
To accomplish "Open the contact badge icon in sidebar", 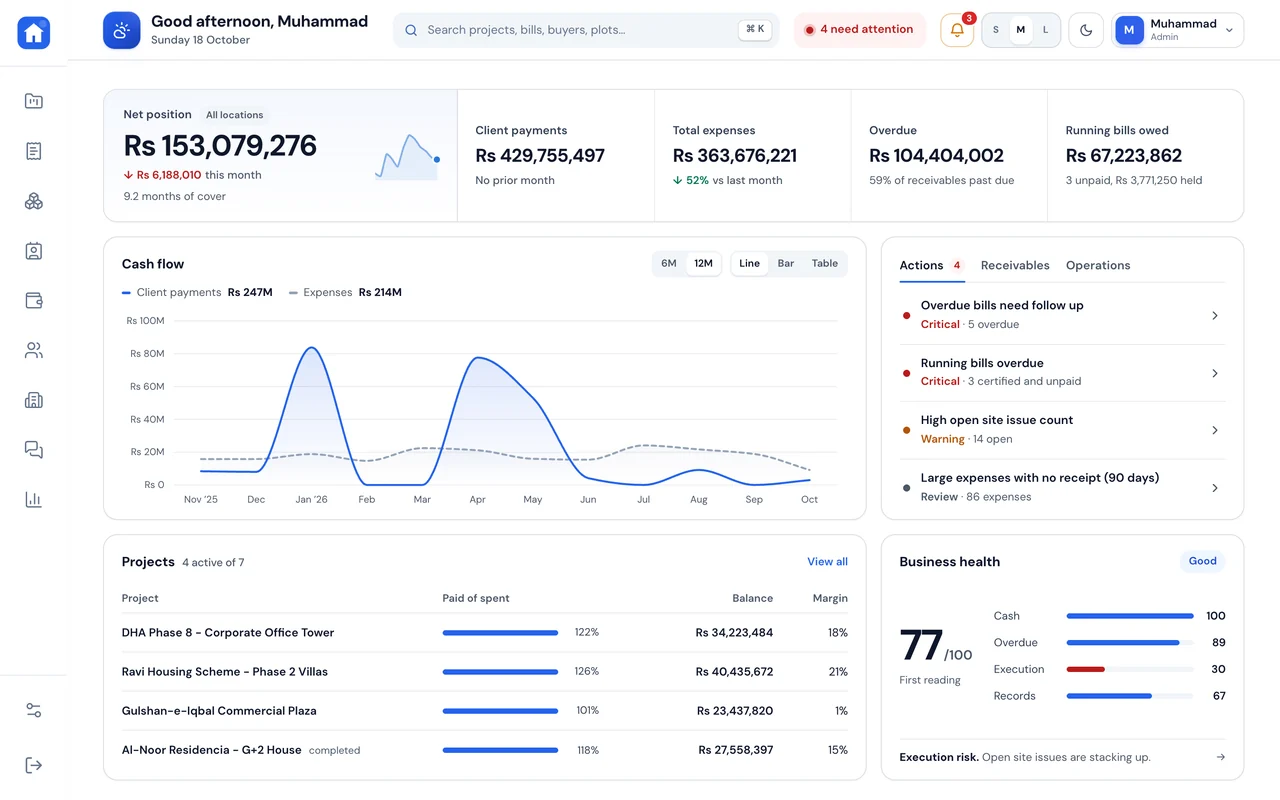I will pyautogui.click(x=34, y=251).
